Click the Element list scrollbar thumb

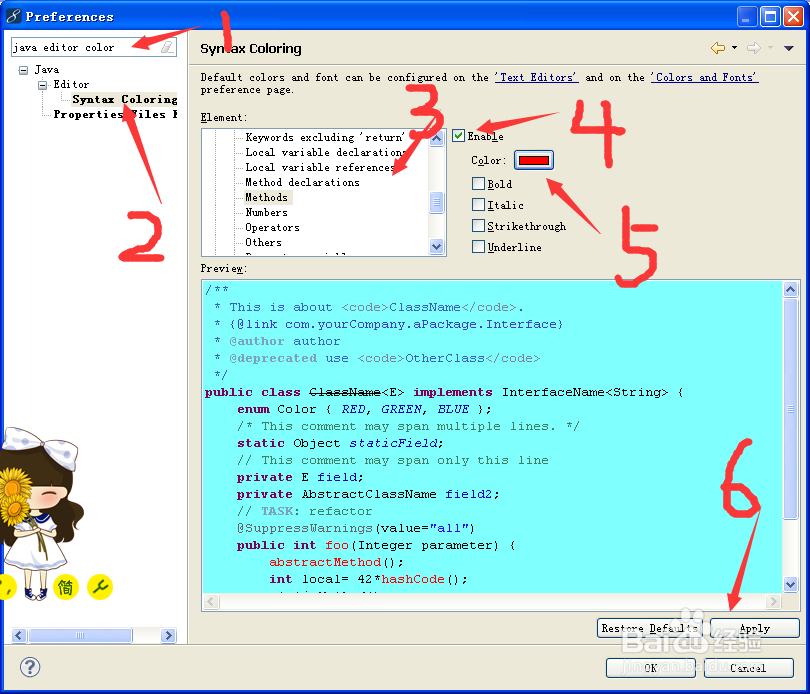click(437, 202)
